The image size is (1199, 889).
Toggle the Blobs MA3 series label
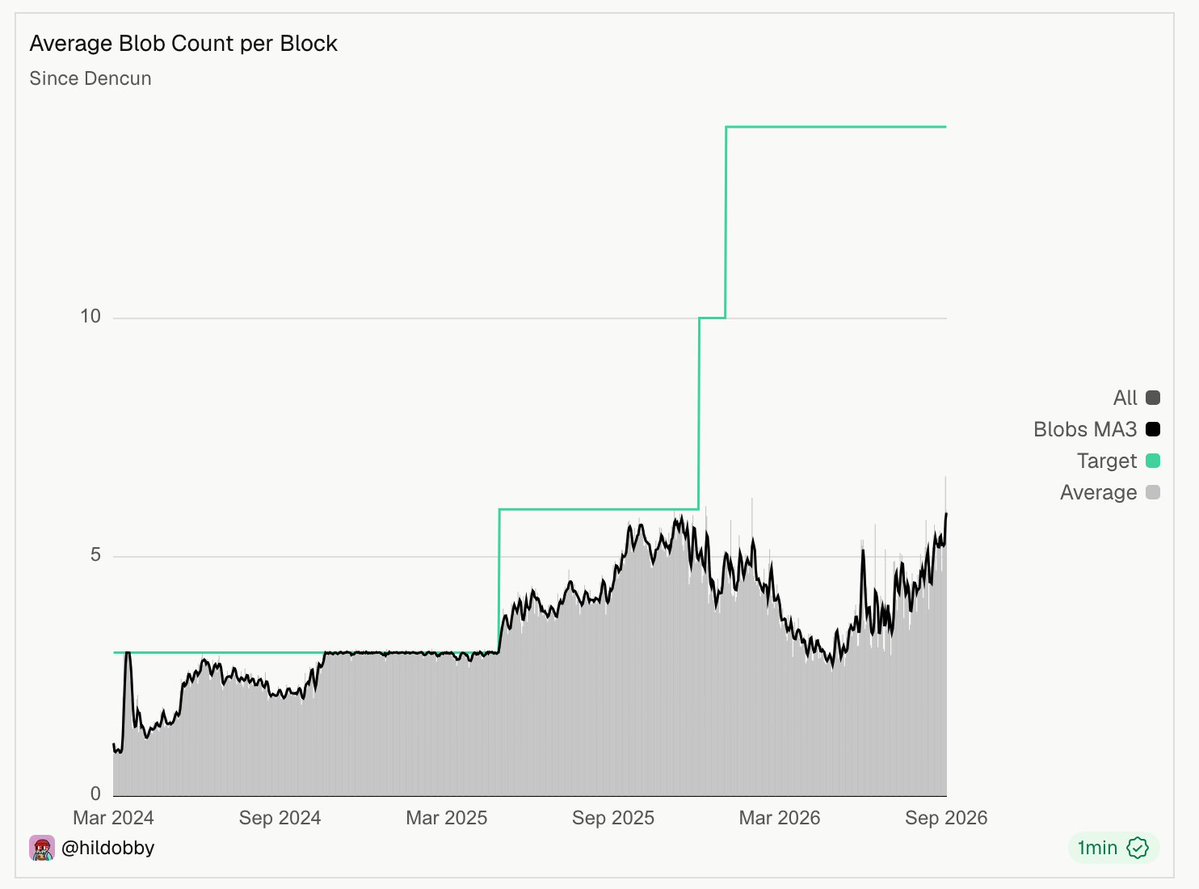1085,430
